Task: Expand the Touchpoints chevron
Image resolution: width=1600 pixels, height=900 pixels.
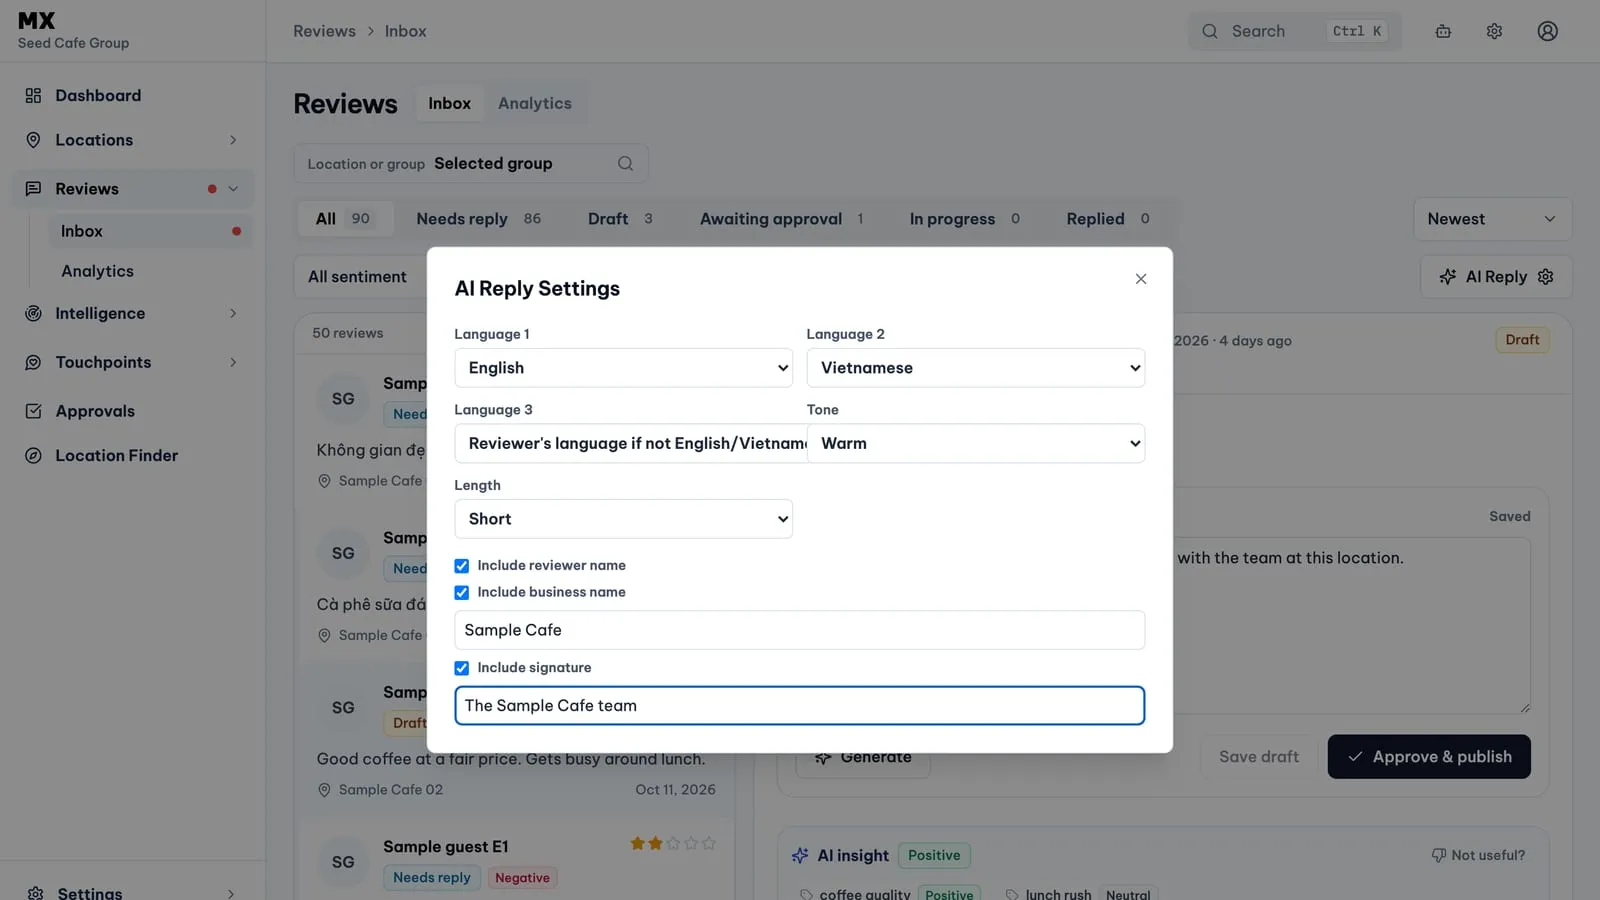Action: coord(233,363)
